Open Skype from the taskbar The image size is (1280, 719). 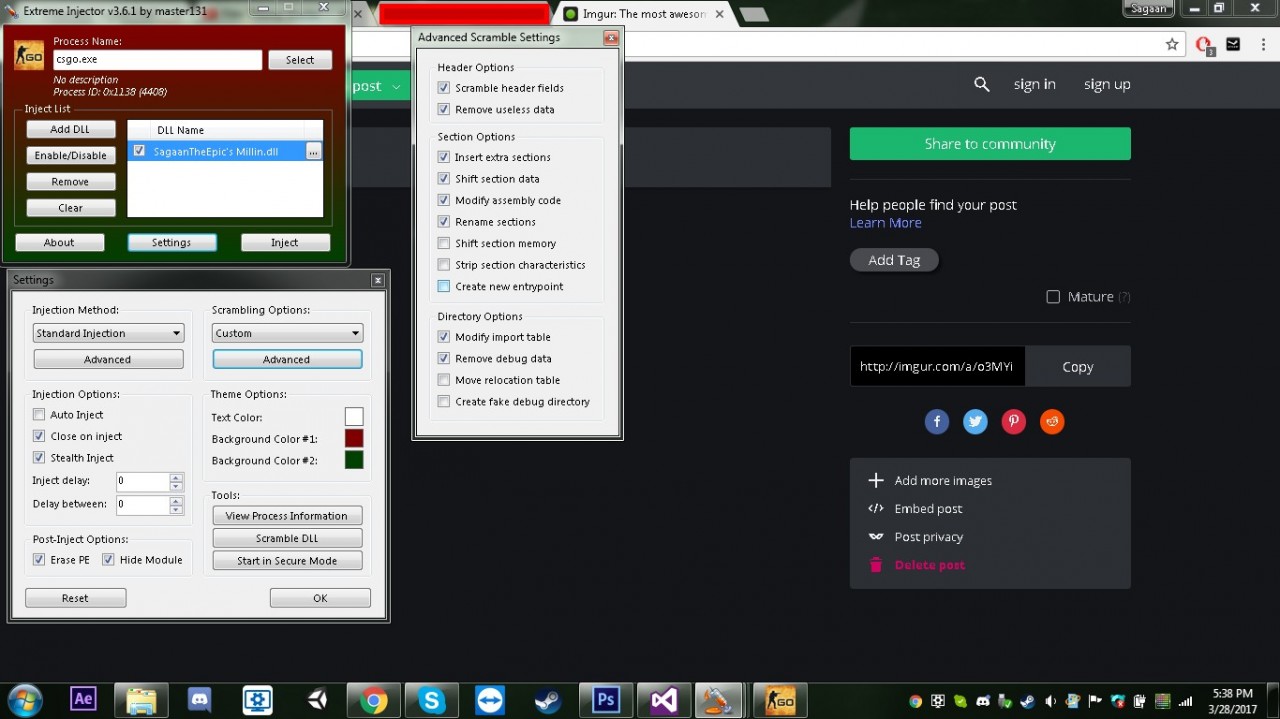point(433,700)
